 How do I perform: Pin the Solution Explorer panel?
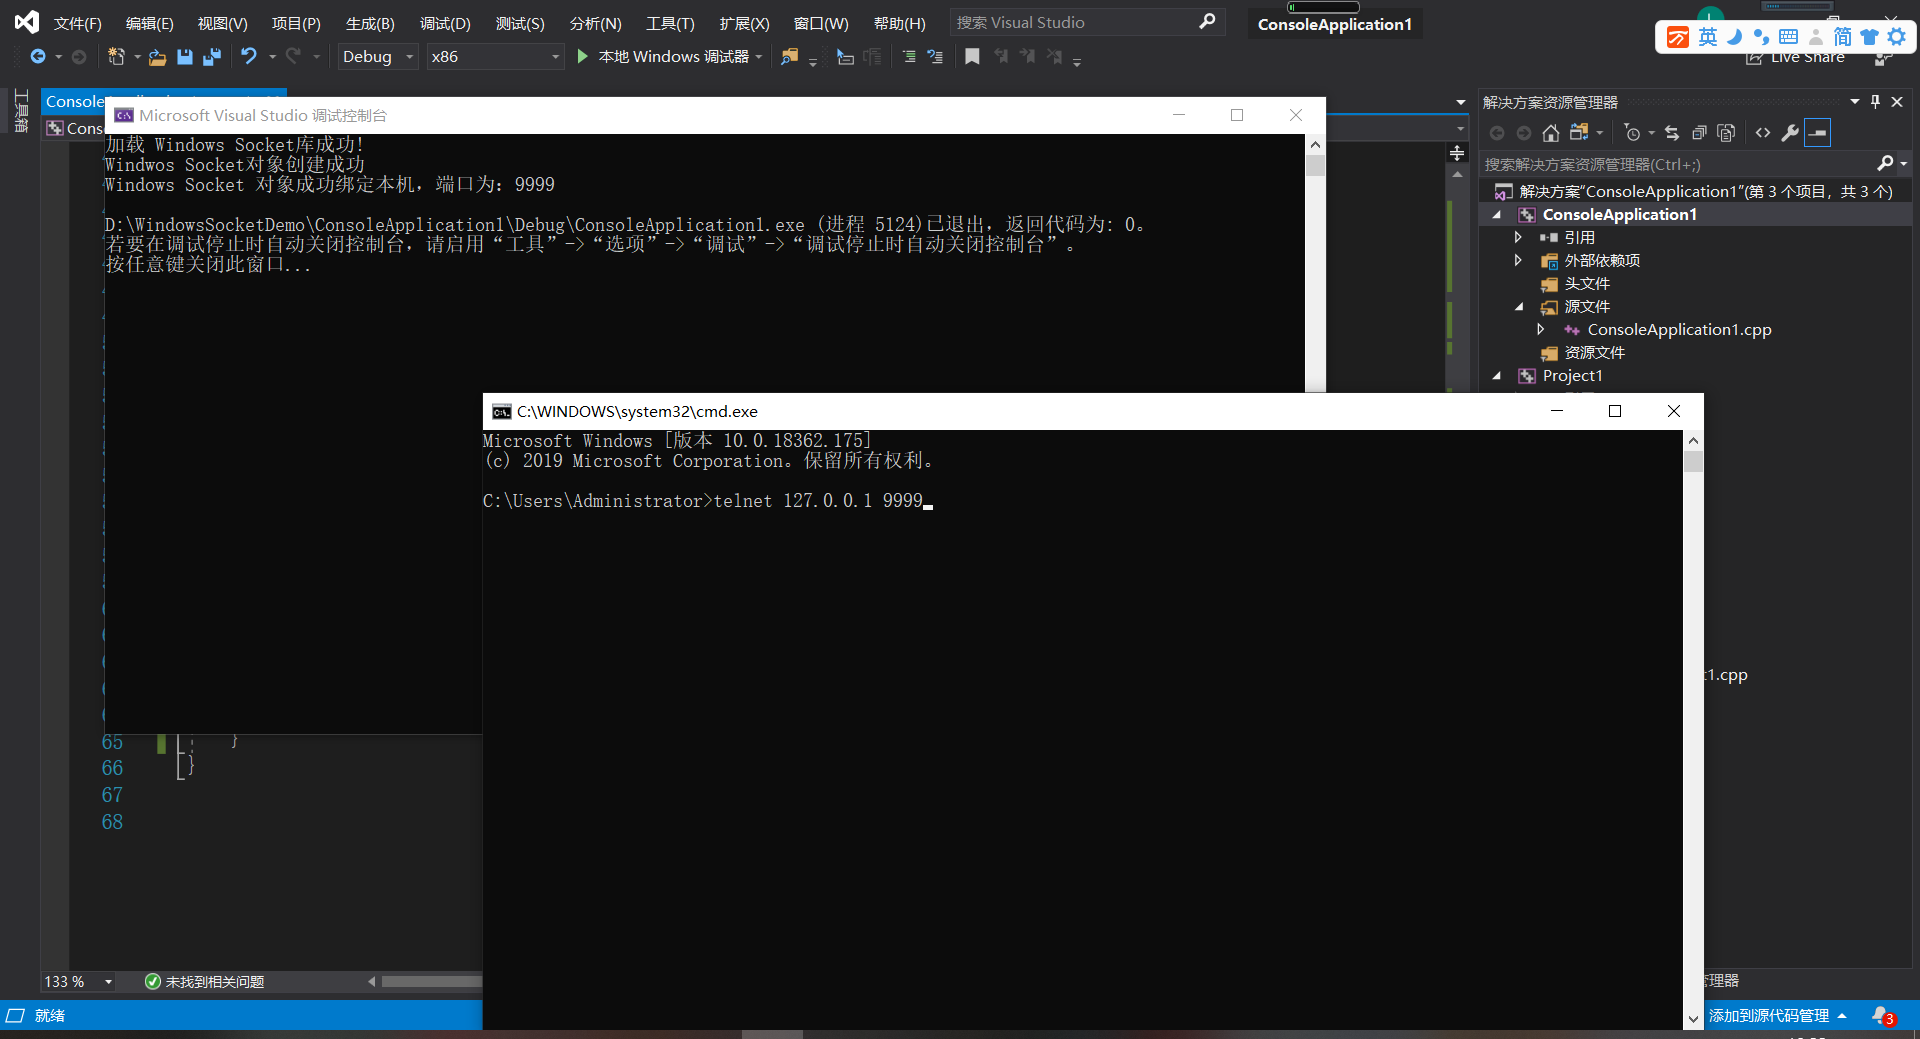[x=1875, y=102]
